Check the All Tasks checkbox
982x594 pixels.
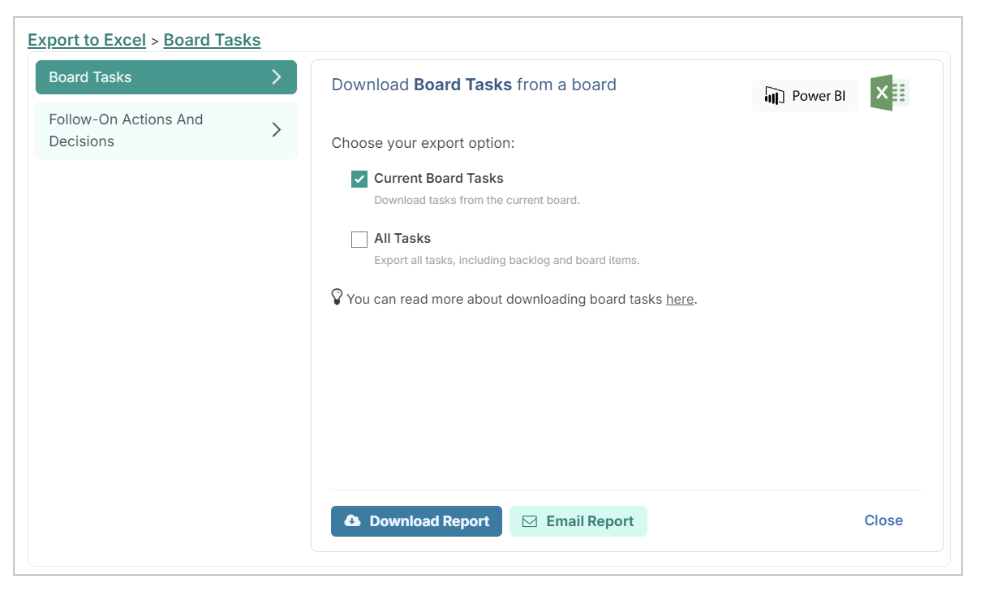pos(359,239)
